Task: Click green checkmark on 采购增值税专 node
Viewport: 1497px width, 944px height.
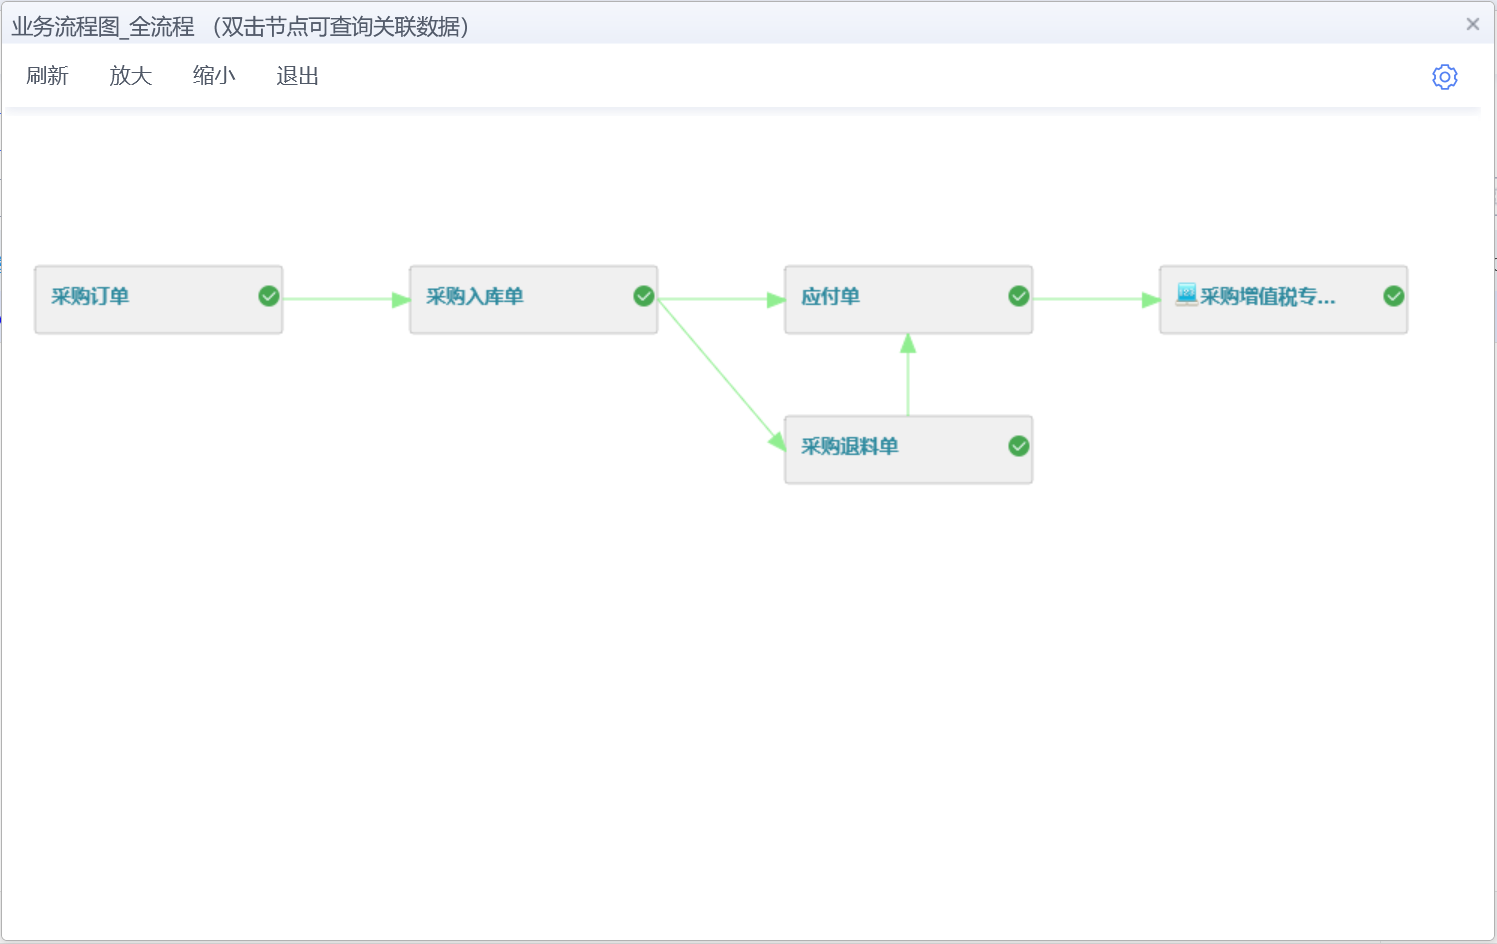Action: point(1394,296)
